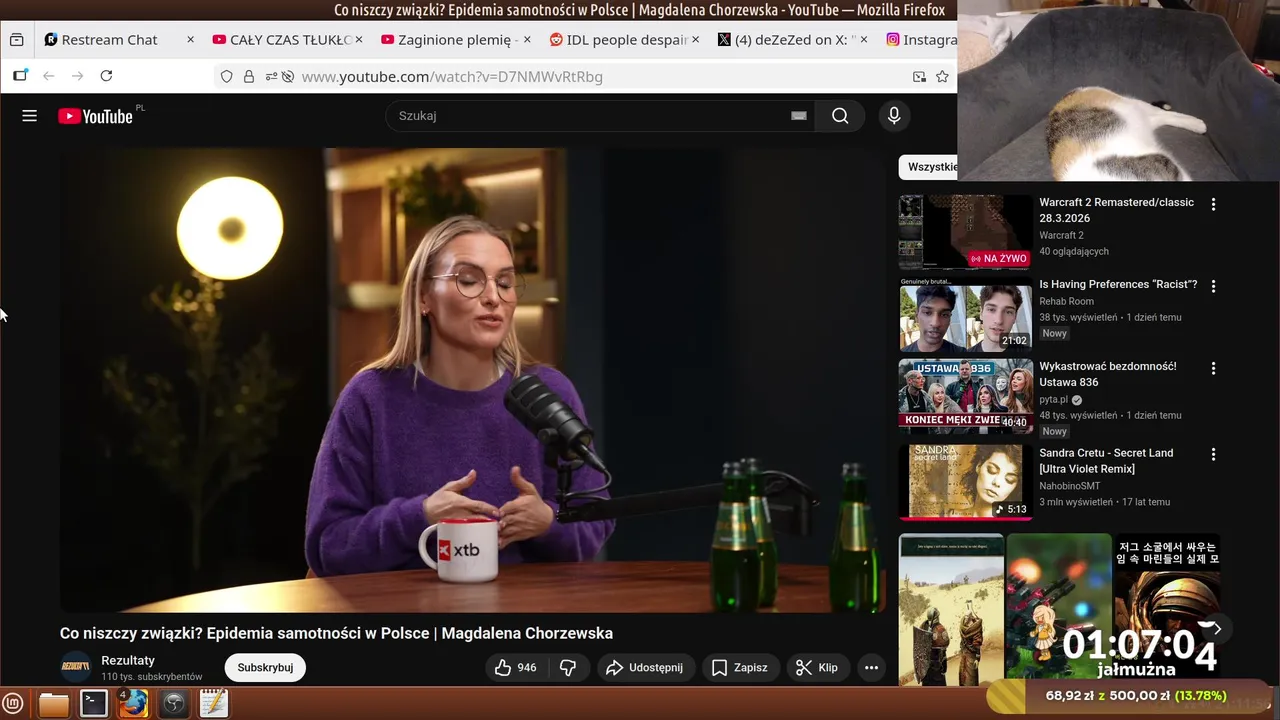The image size is (1280, 720).
Task: Open Is Having Preferences Racist thumbnail
Action: [x=965, y=315]
